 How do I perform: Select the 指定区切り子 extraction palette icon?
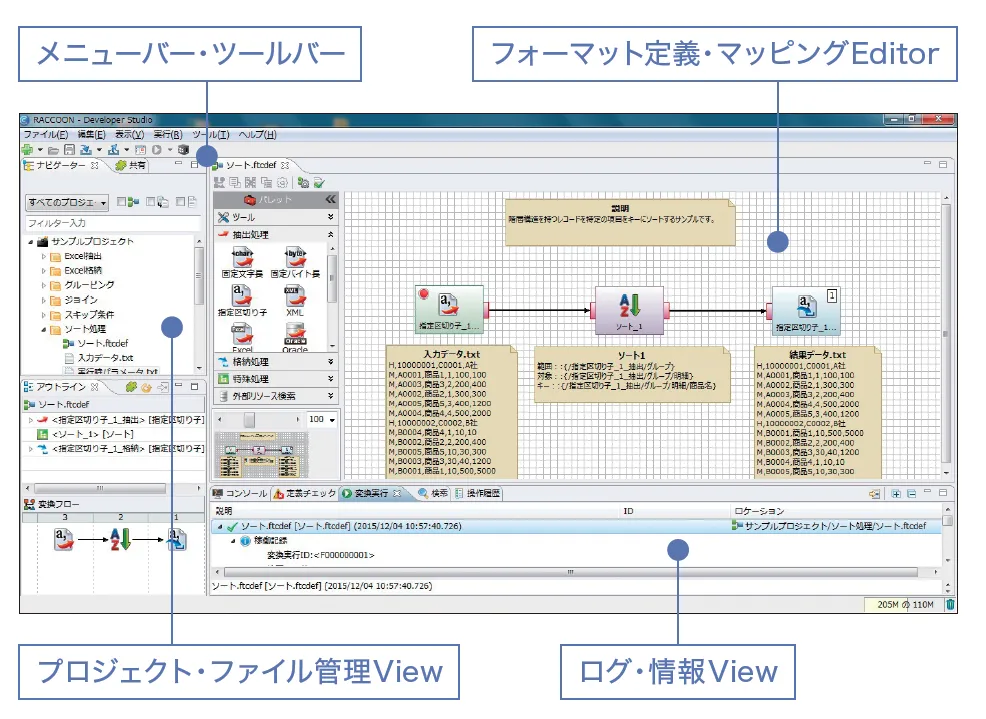(x=242, y=301)
